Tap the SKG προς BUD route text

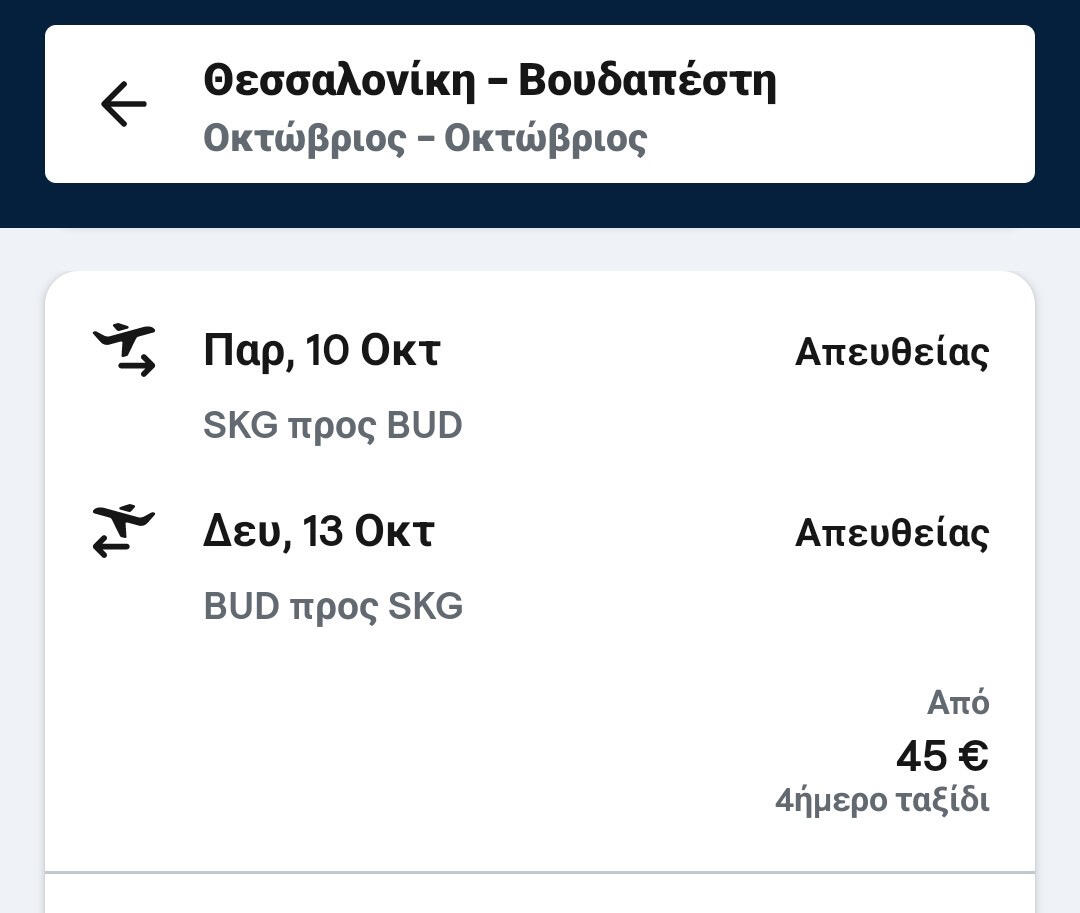pos(332,426)
